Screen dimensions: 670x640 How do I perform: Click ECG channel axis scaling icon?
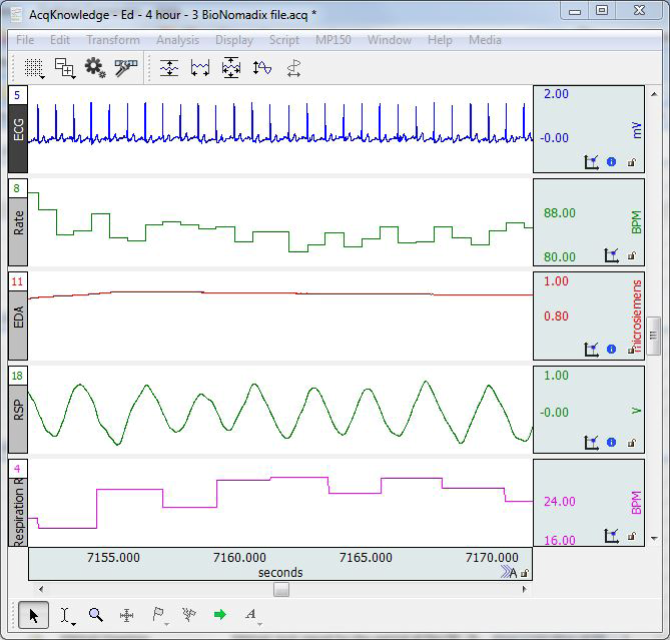coord(591,162)
